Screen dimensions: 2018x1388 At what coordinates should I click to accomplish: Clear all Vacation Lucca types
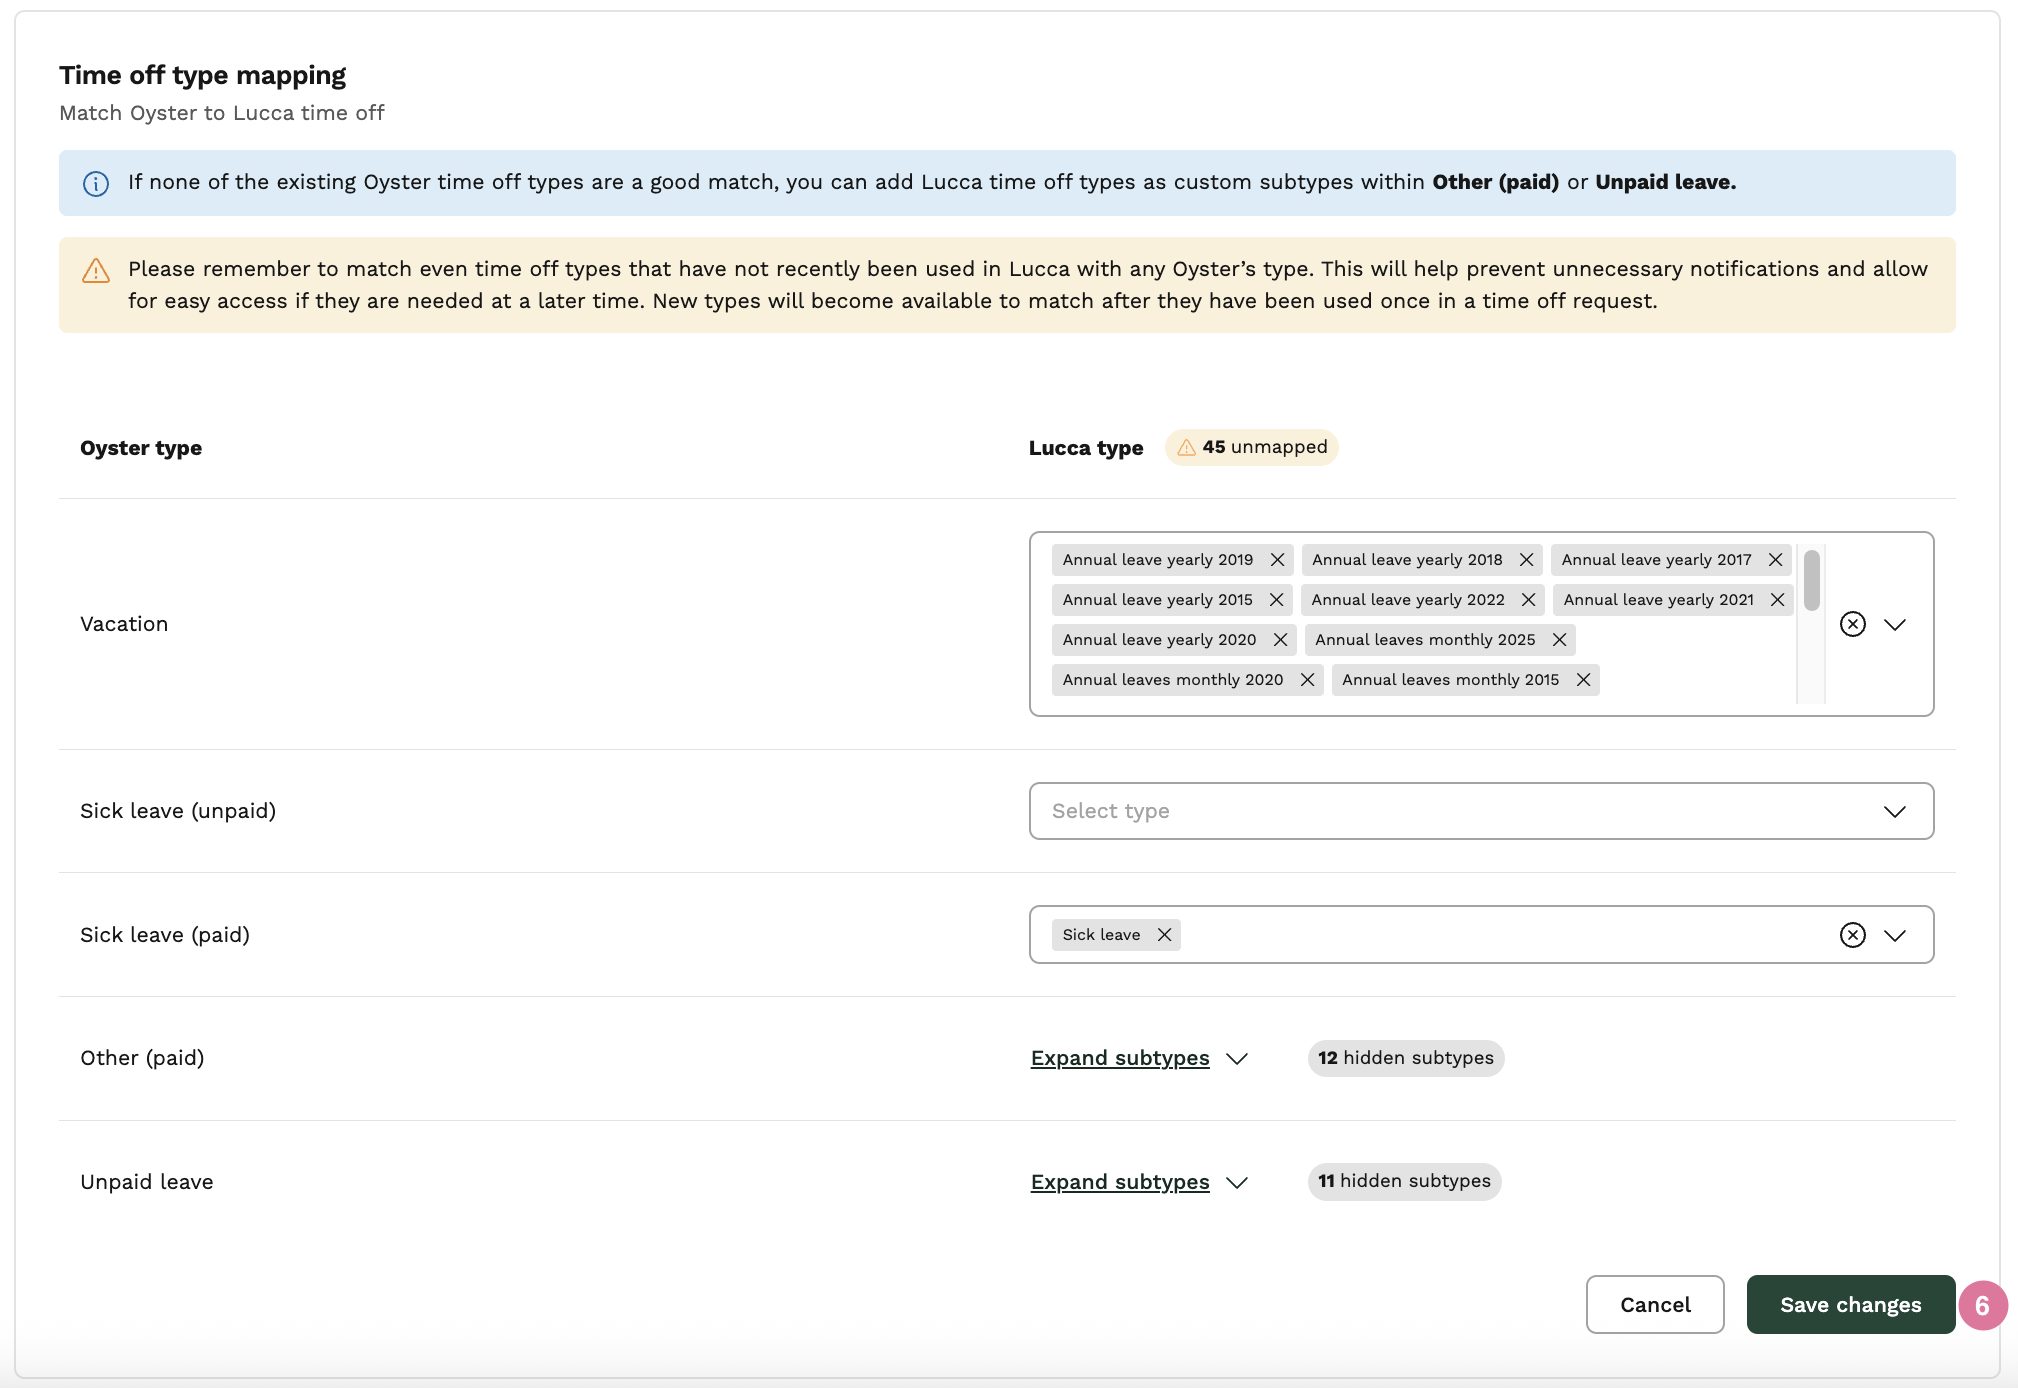tap(1853, 624)
